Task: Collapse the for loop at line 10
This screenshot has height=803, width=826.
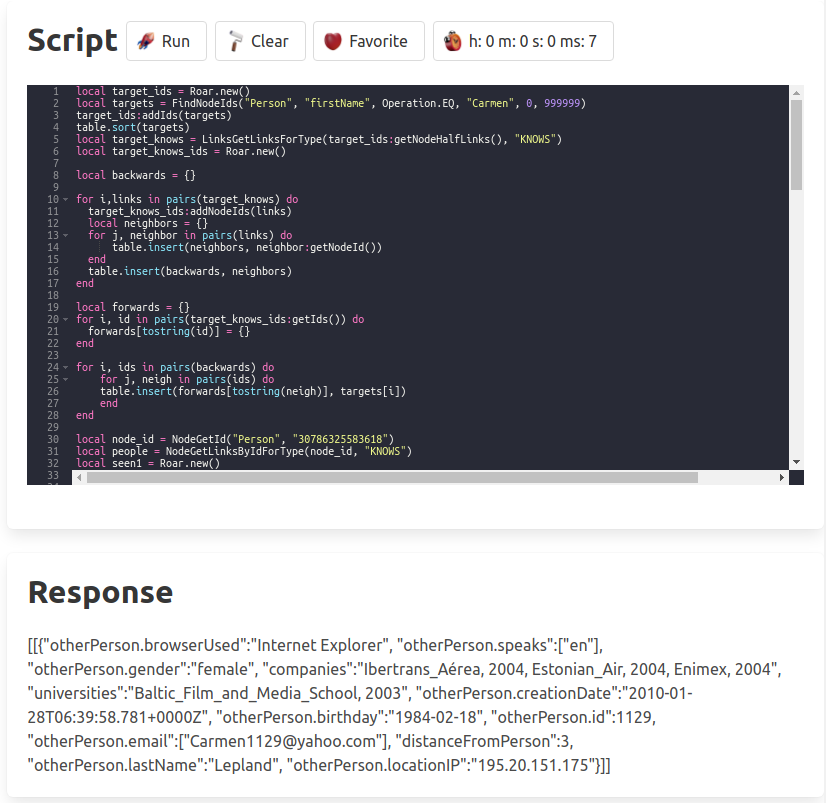Action: point(65,200)
